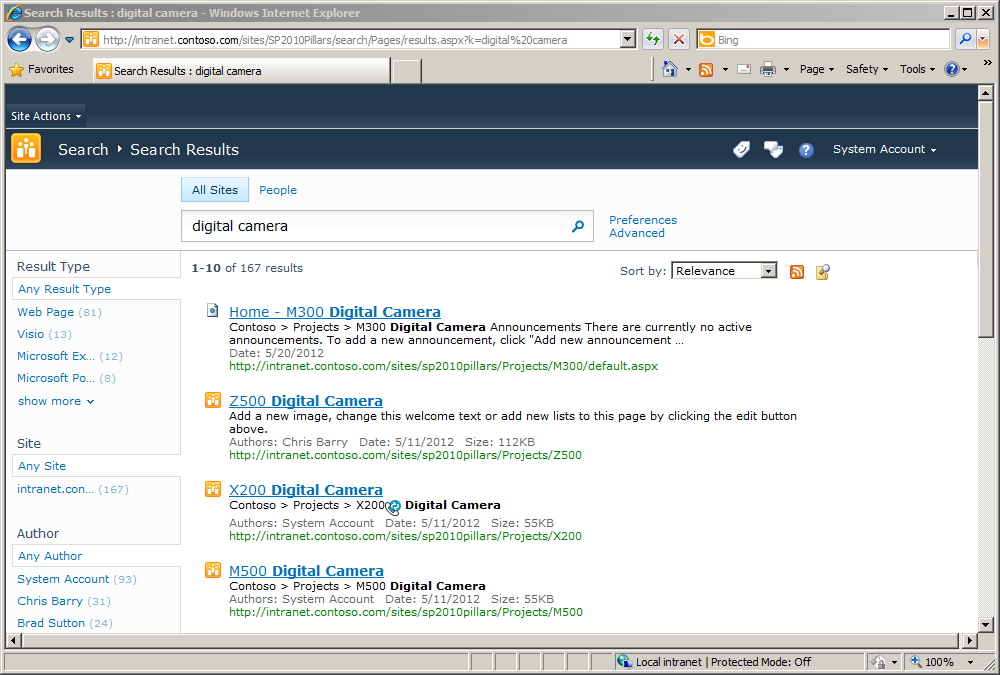Click the page icon beside Home - M300 result
Screen dimensions: 1000x675
(x=212, y=311)
